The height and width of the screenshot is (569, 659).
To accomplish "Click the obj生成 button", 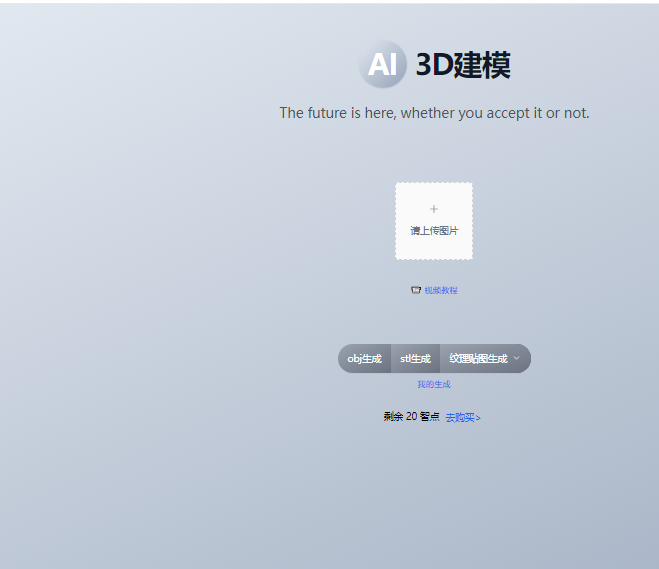I will pyautogui.click(x=364, y=358).
